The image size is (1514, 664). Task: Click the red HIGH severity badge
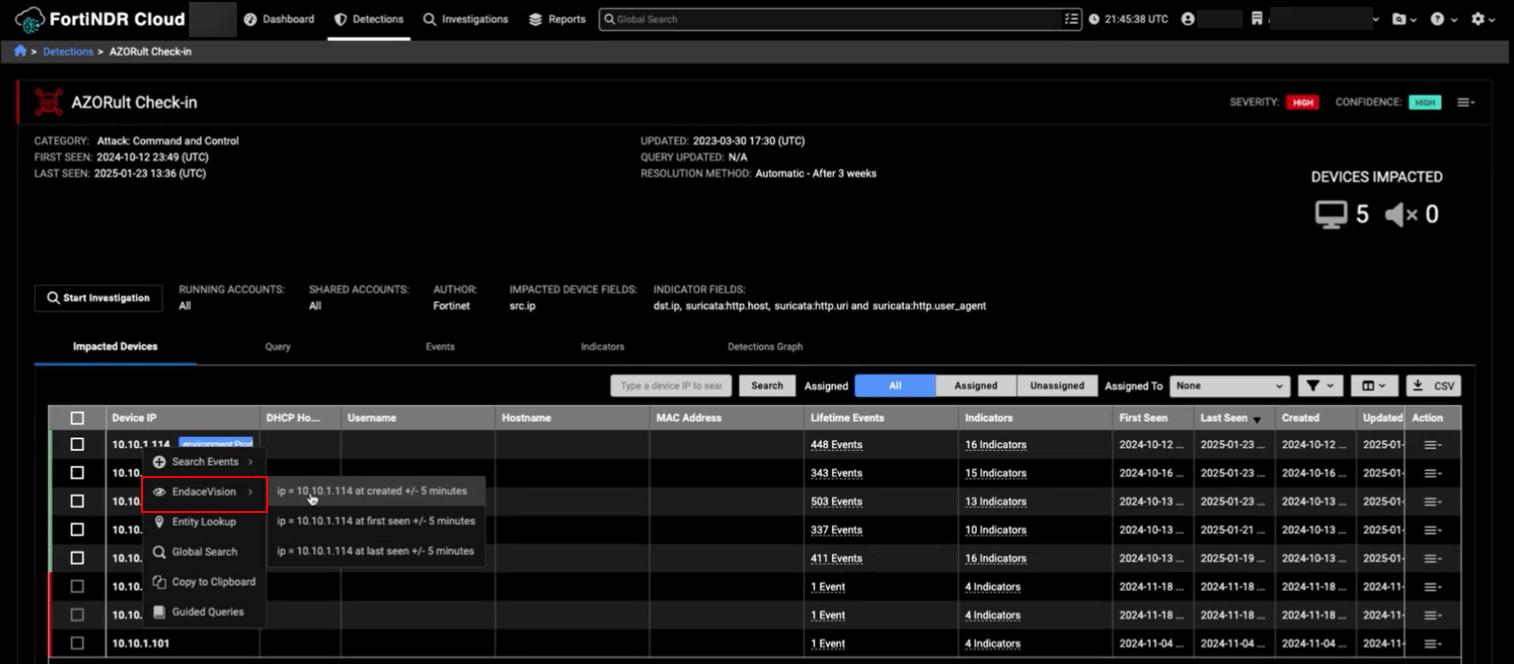tap(1302, 103)
